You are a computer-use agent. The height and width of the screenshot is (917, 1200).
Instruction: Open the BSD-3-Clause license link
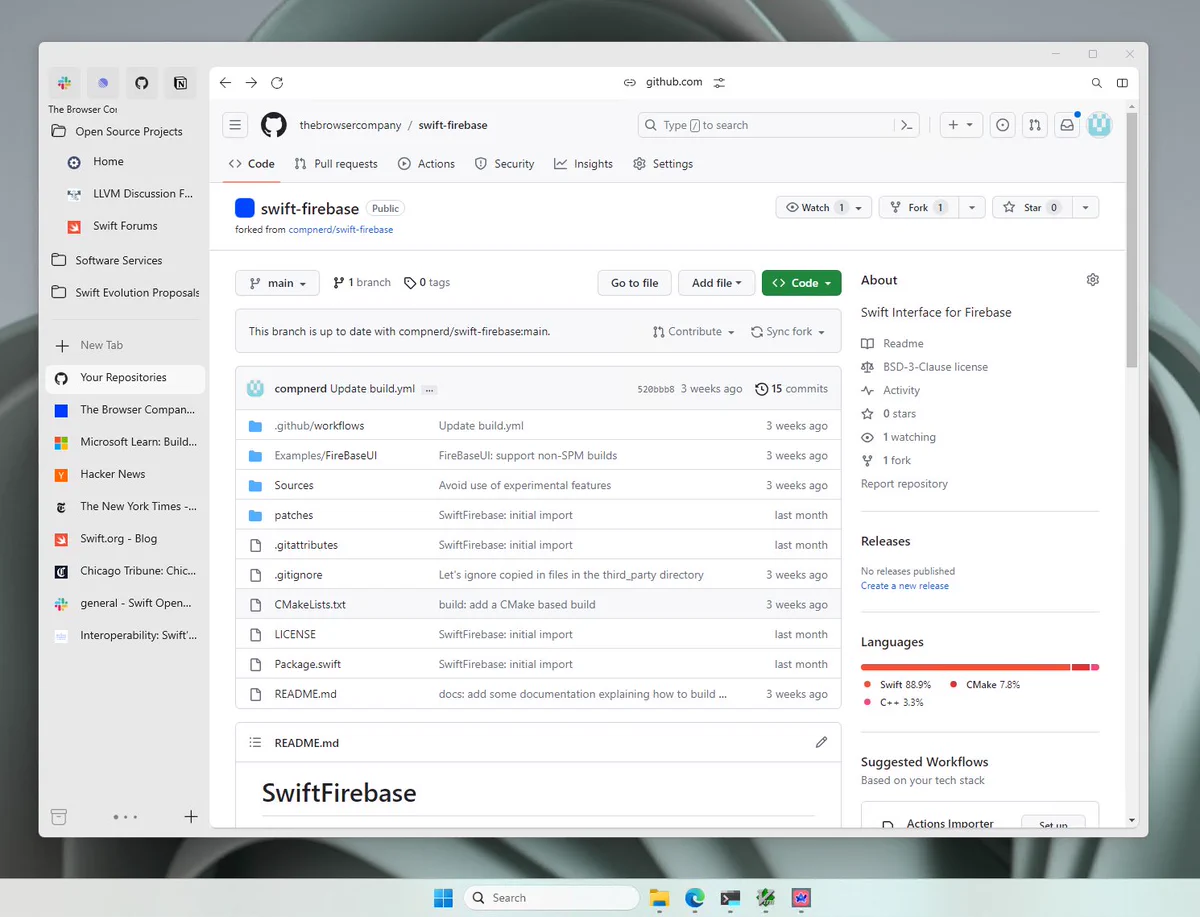coord(935,367)
